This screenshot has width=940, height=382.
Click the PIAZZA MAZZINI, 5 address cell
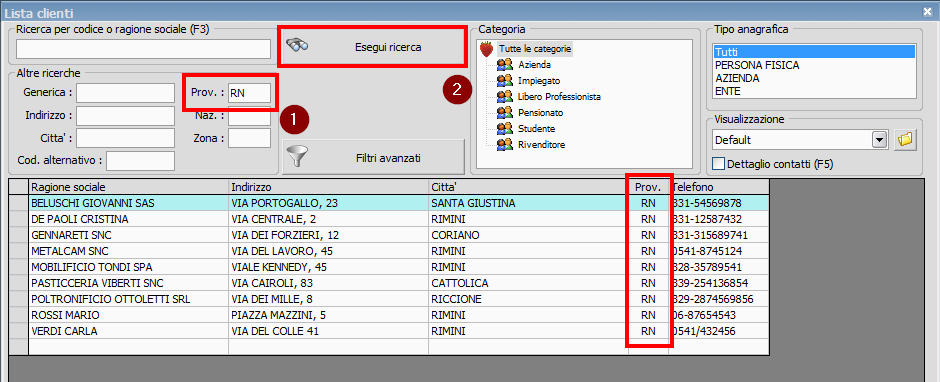pyautogui.click(x=329, y=315)
